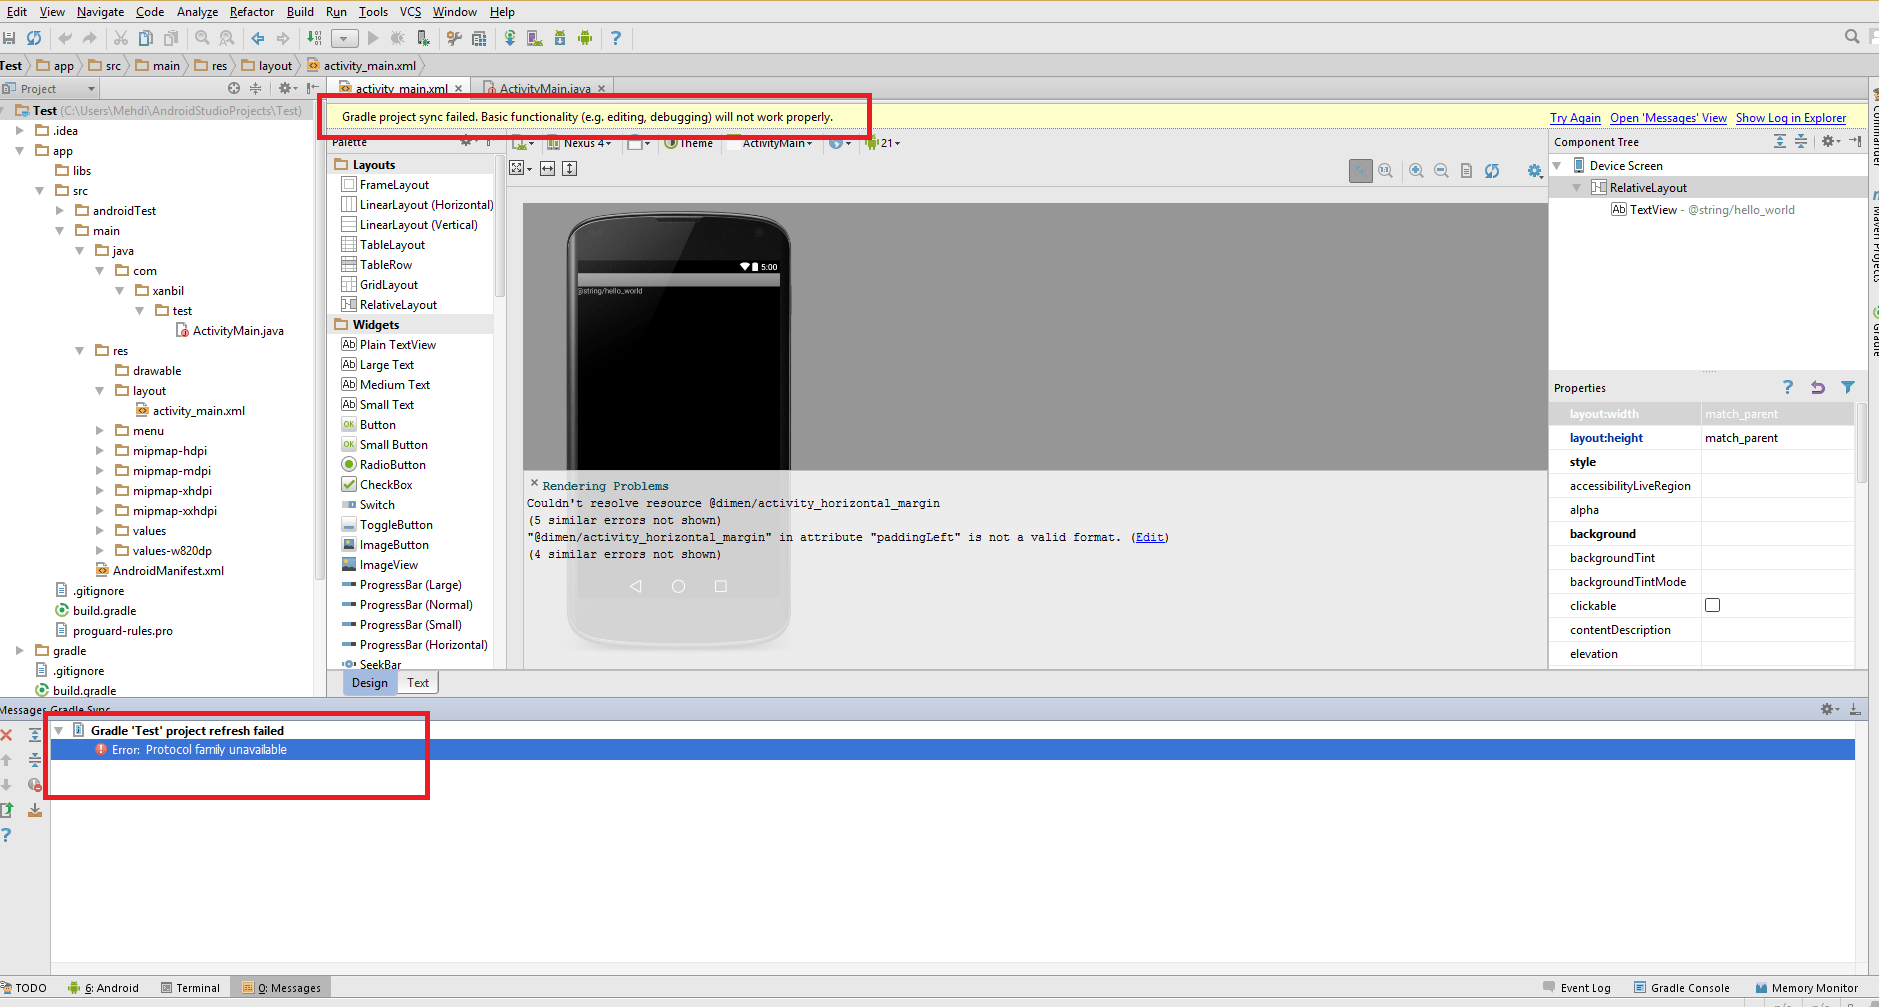Image resolution: width=1879 pixels, height=1007 pixels.
Task: Zoom in on the layout preview
Action: pyautogui.click(x=1415, y=170)
